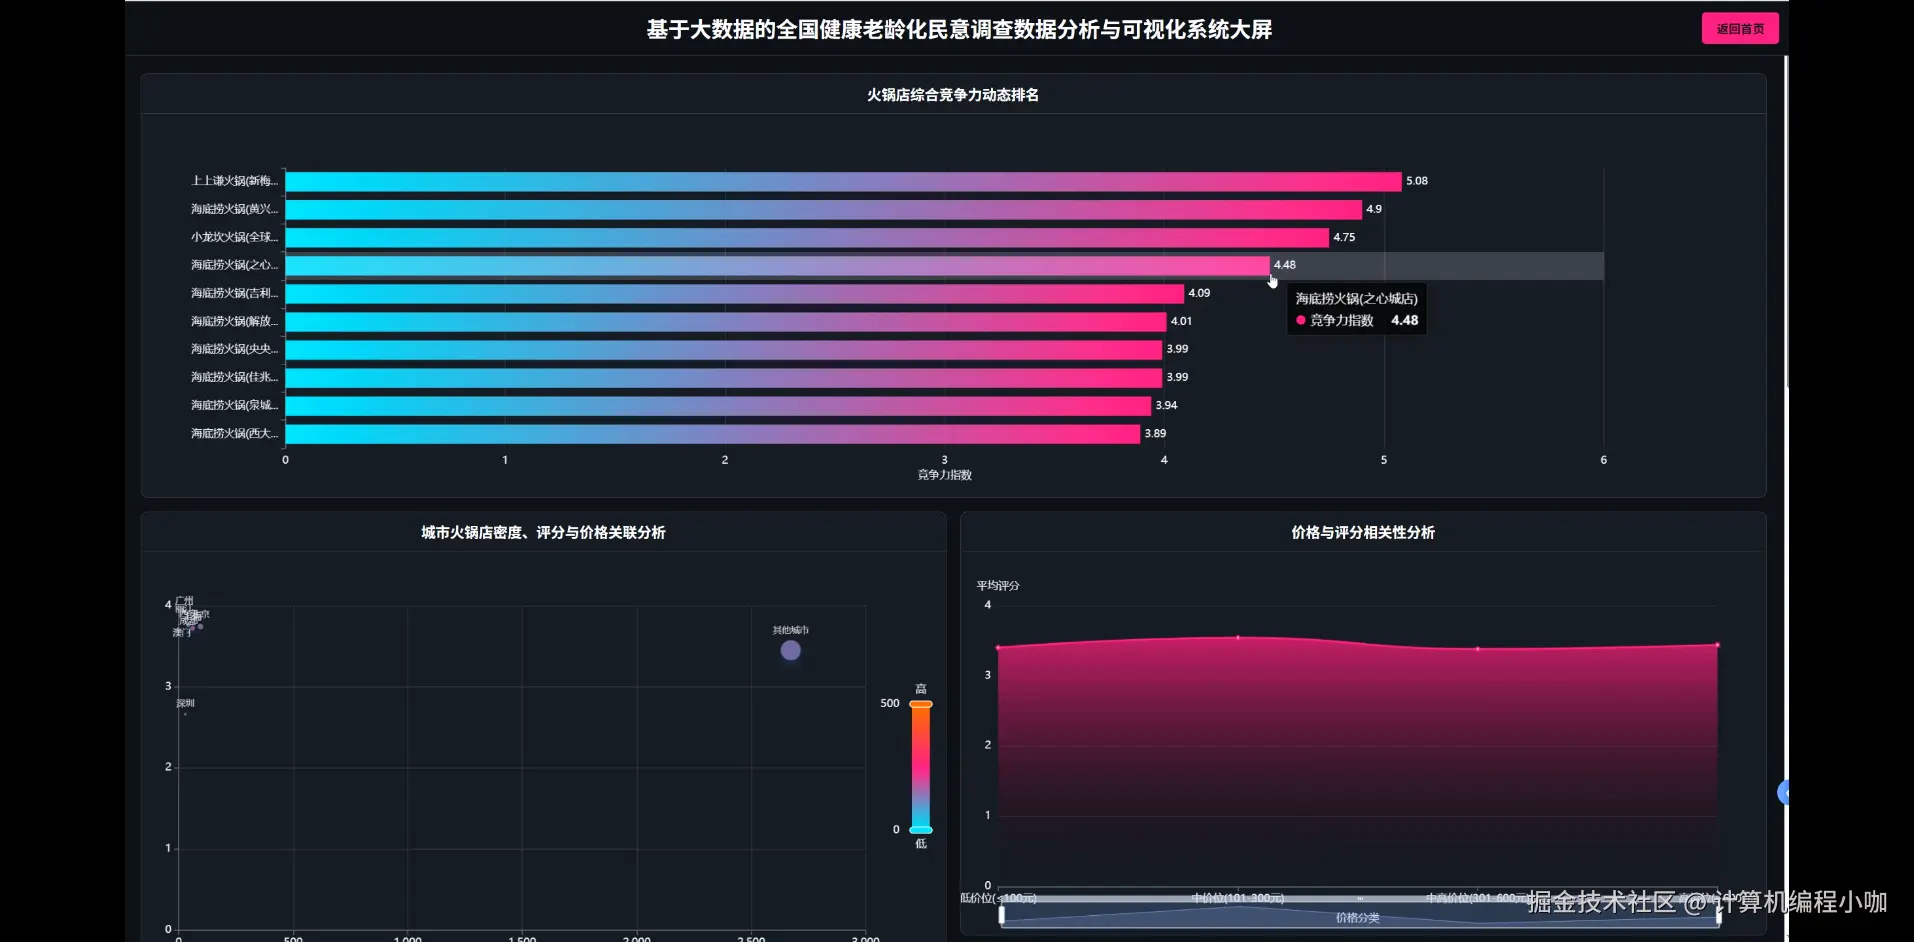Click the dashboard main title text

pos(959,30)
